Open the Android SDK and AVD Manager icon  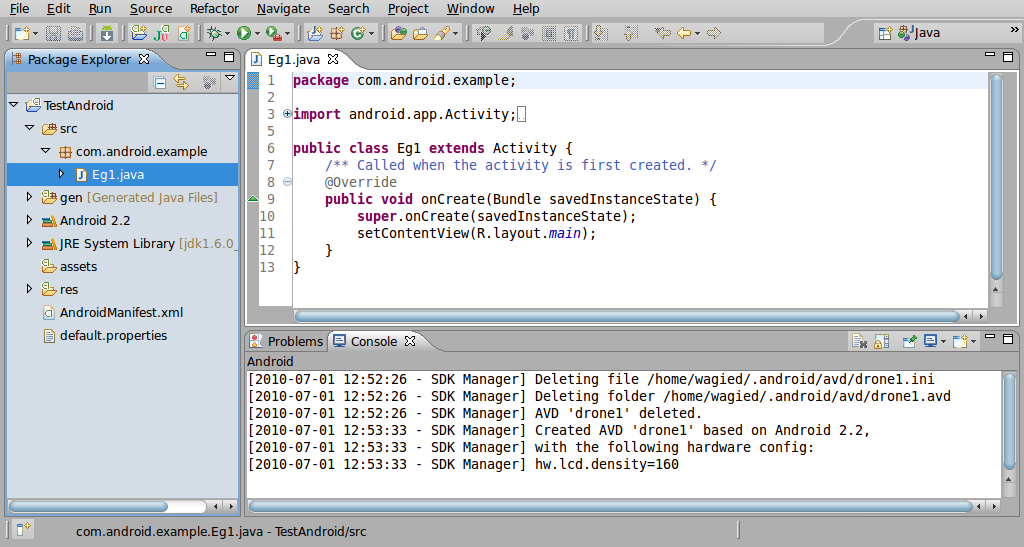(x=107, y=33)
